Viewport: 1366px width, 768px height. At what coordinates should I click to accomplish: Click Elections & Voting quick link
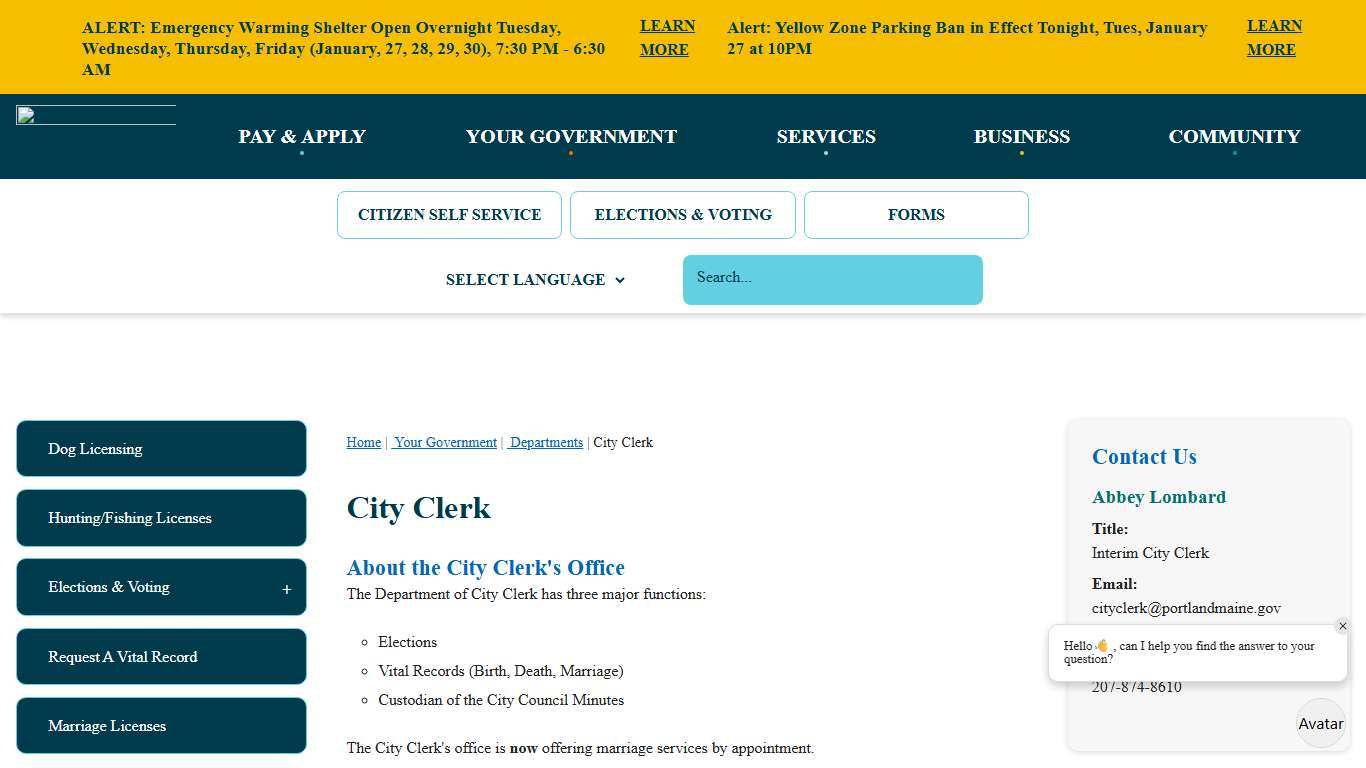point(683,214)
